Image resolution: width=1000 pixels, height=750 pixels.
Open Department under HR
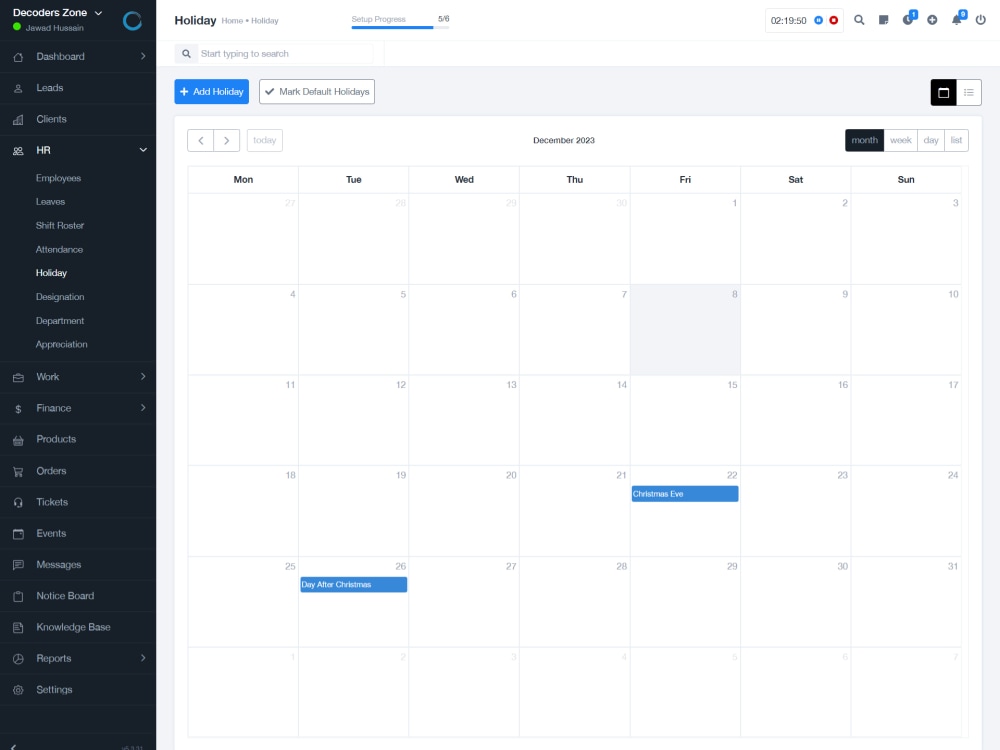(x=60, y=321)
